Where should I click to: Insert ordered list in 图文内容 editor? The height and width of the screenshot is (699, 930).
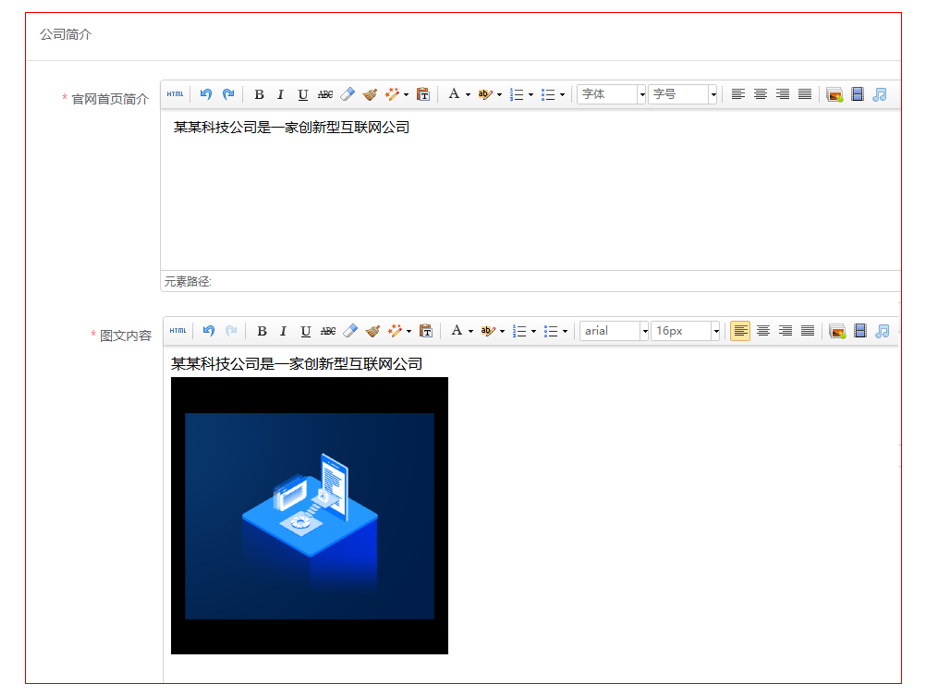pos(519,331)
